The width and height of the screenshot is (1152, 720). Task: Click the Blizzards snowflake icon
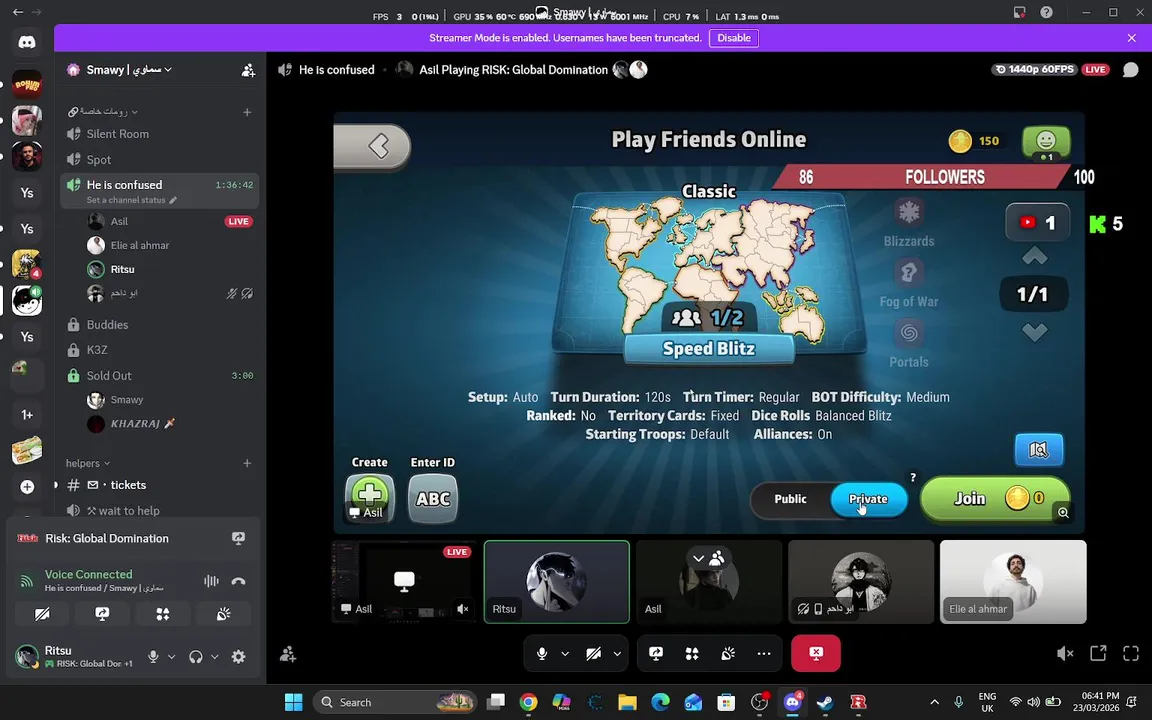(909, 212)
